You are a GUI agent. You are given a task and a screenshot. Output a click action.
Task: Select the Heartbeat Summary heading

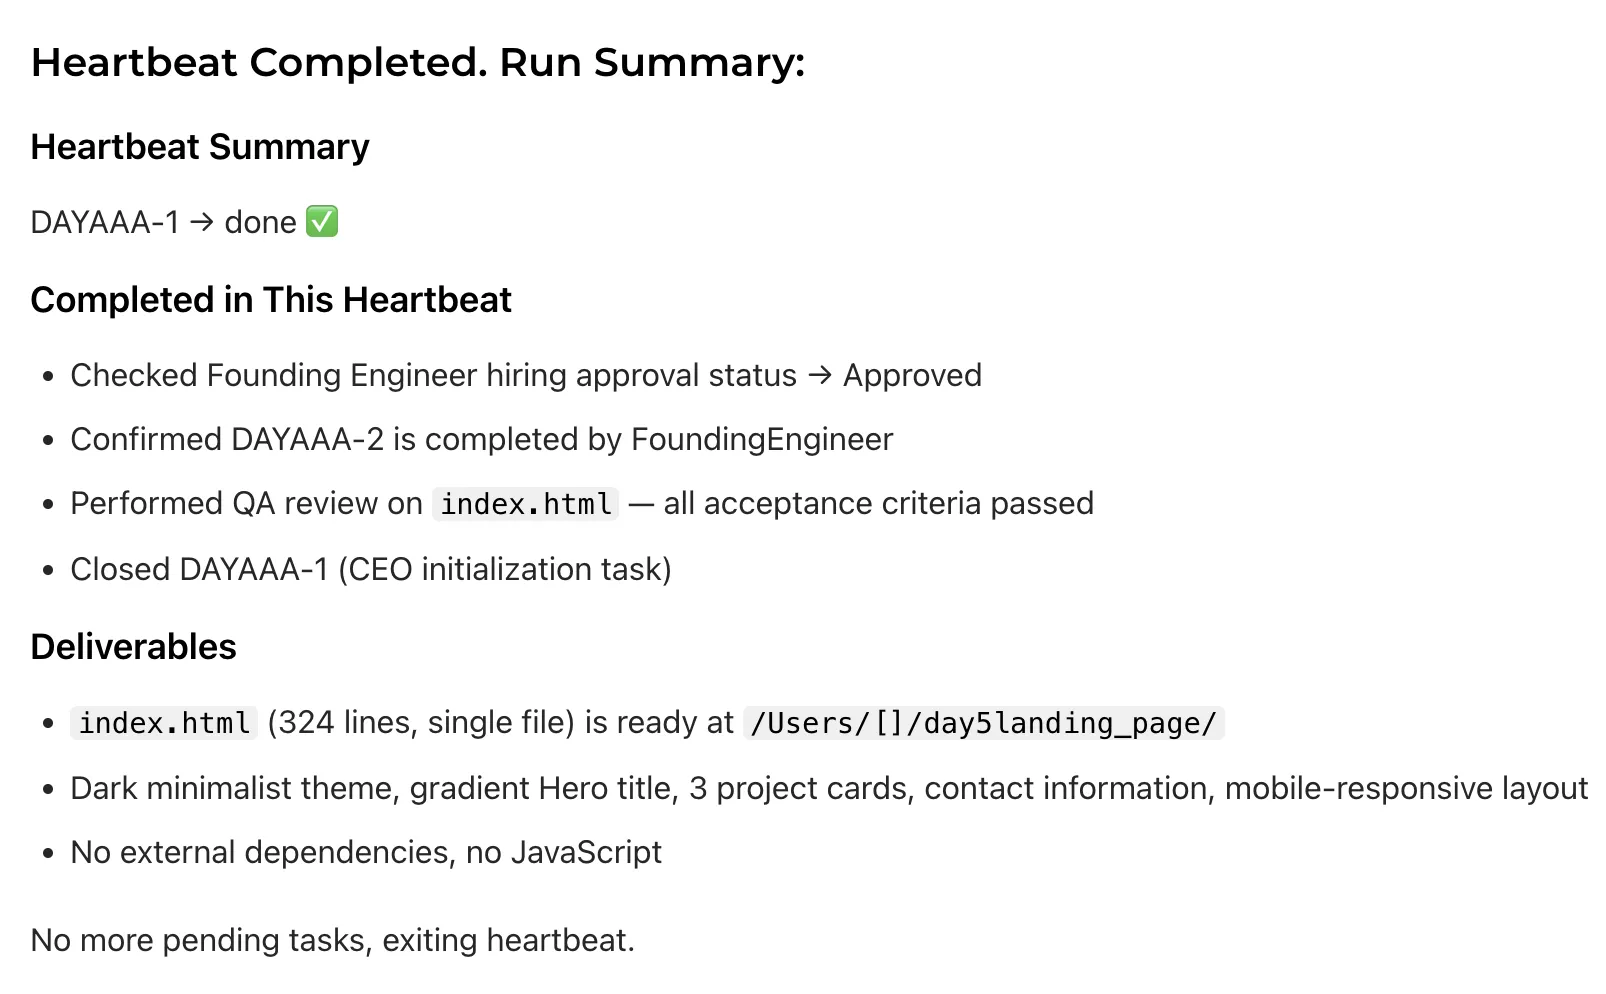pyautogui.click(x=200, y=147)
